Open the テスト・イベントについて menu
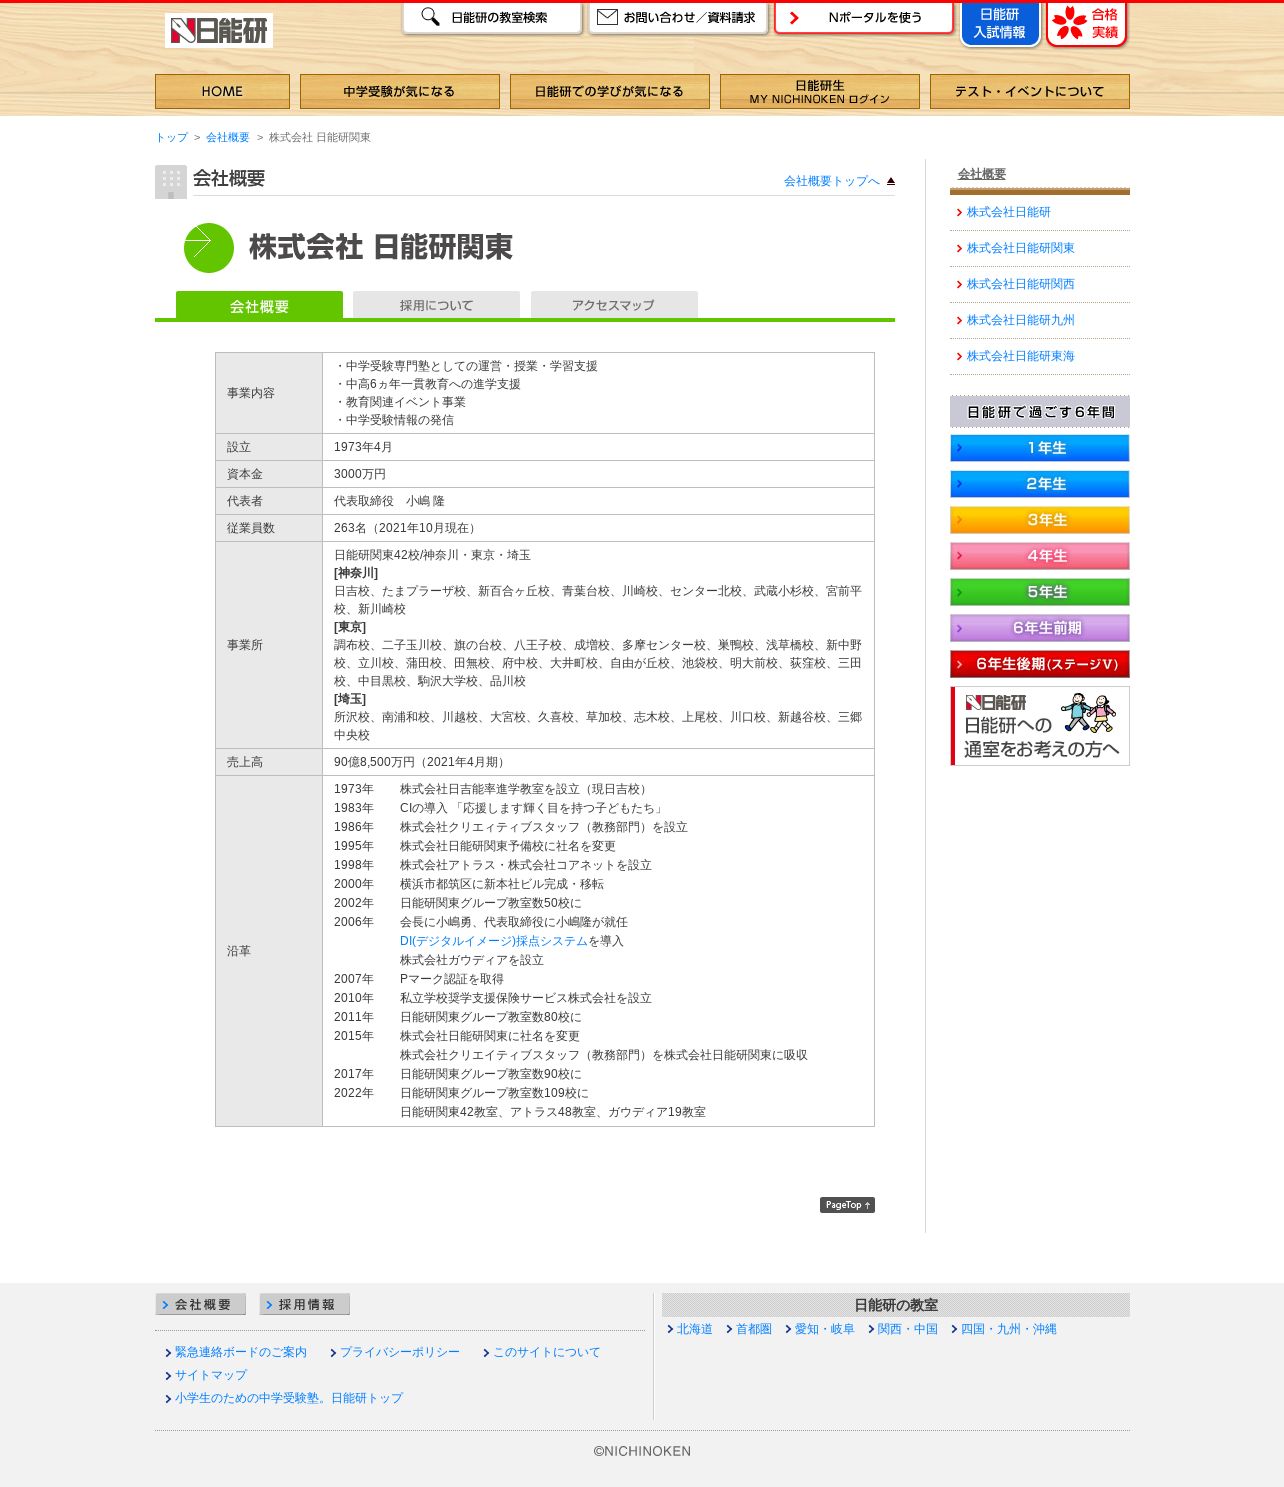The height and width of the screenshot is (1487, 1284). (x=1029, y=91)
